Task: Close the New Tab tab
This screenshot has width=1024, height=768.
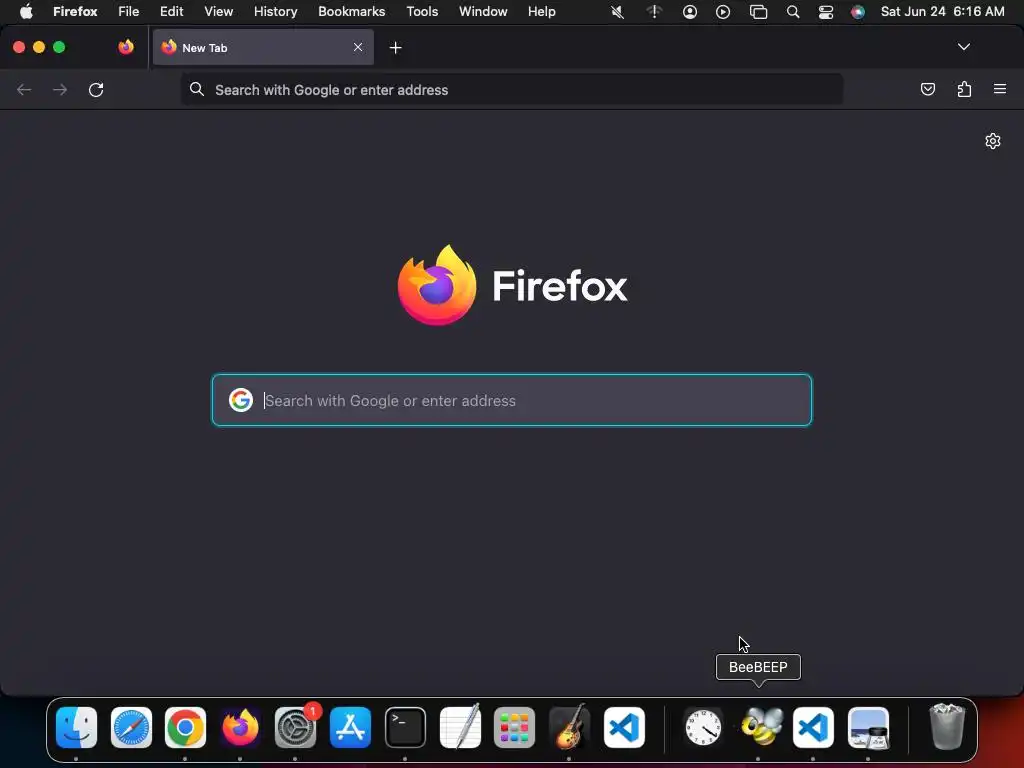Action: [x=358, y=47]
